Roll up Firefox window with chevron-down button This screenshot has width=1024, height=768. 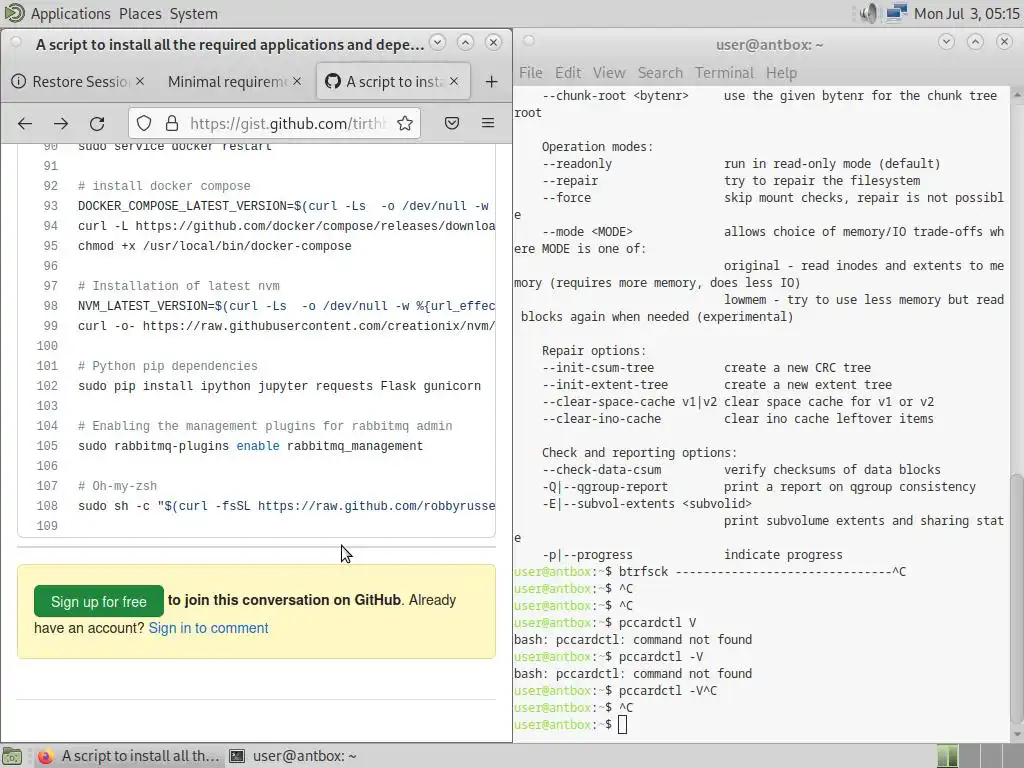coord(438,42)
